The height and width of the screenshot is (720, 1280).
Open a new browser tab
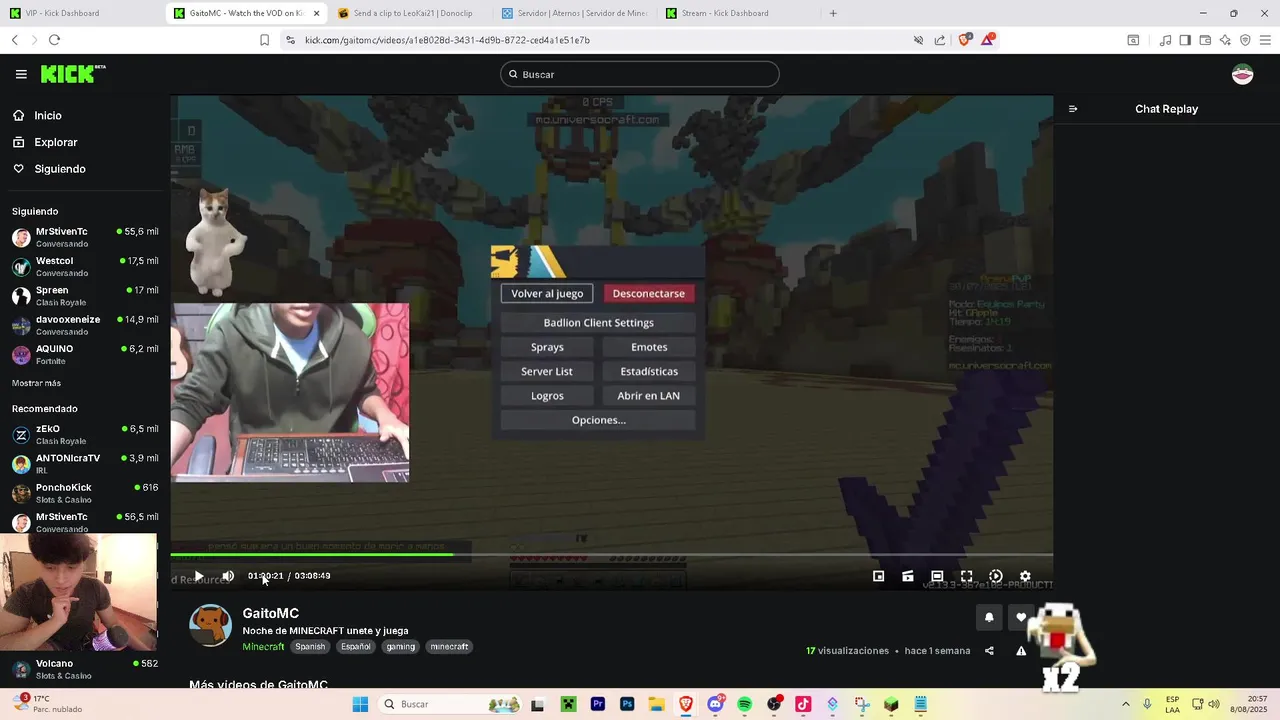833,13
